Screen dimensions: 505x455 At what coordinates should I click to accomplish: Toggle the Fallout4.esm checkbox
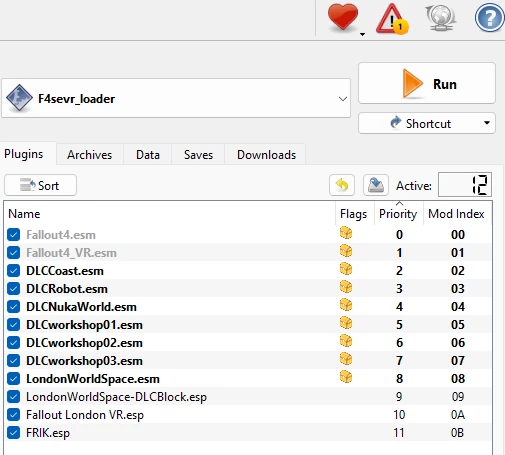(x=14, y=235)
